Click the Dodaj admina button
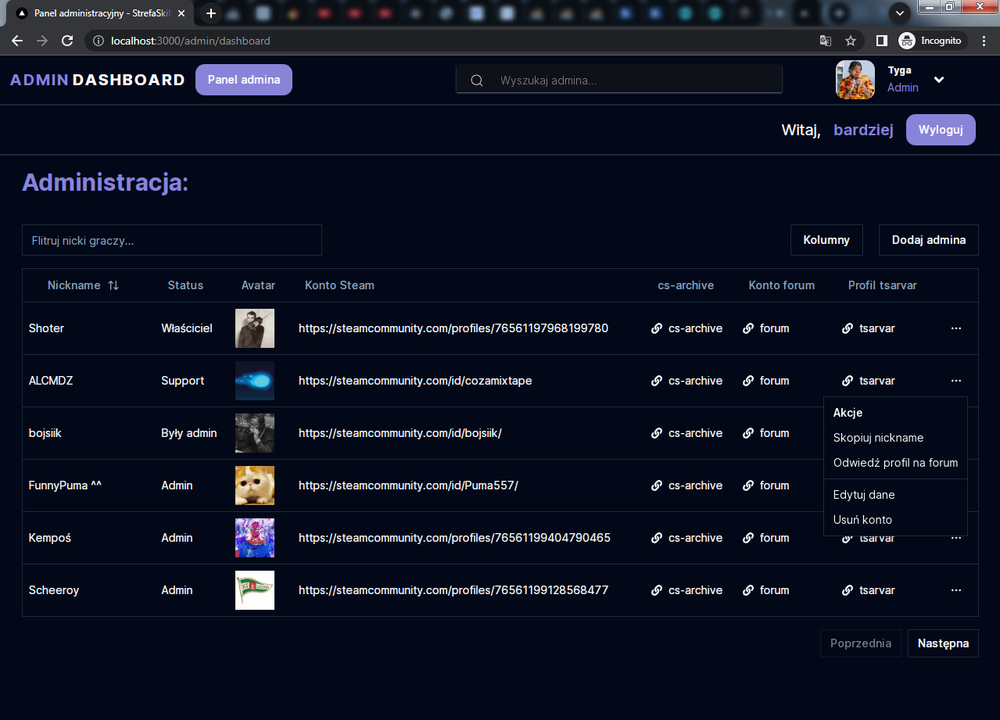1000x720 pixels. [928, 240]
